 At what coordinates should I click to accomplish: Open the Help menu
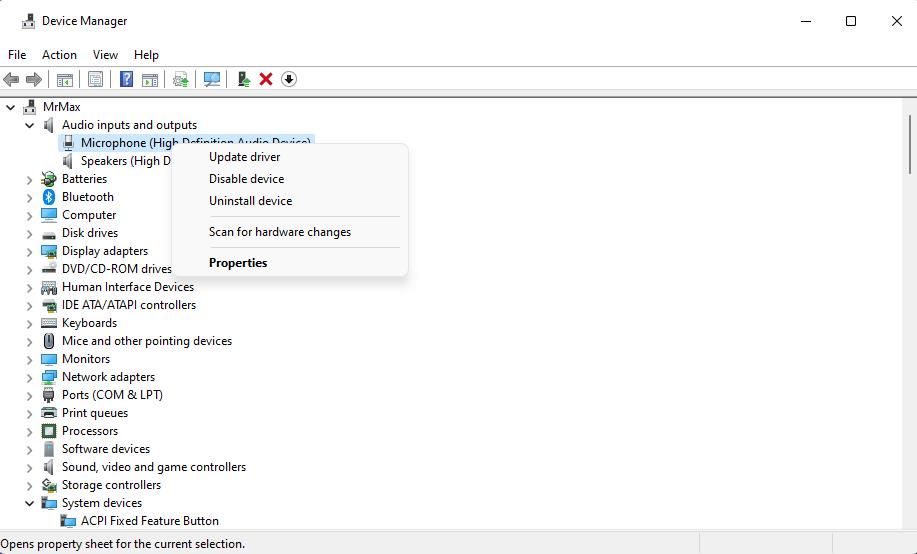coord(146,54)
